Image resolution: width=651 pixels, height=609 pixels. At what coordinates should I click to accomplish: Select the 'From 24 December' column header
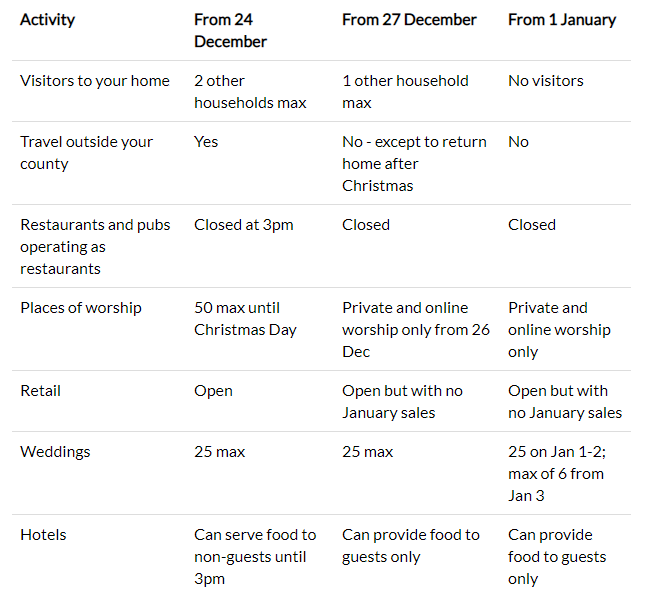tap(230, 31)
